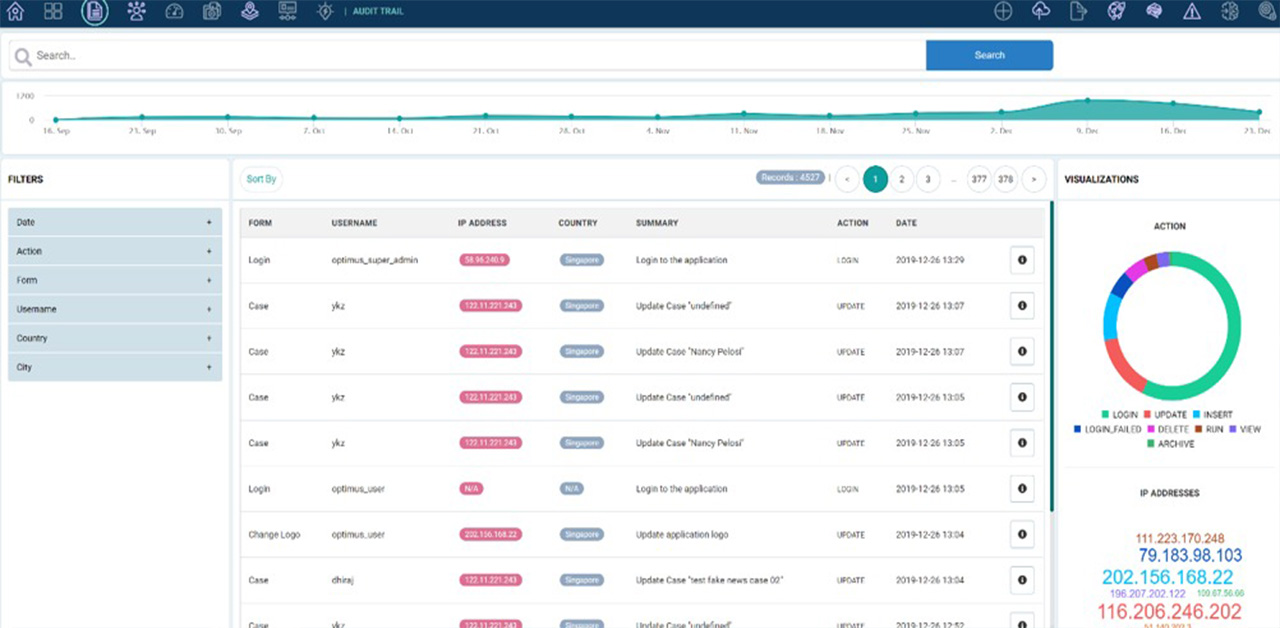The height and width of the screenshot is (628, 1280).
Task: Click the 9 Dec peak on timeline
Action: [x=1087, y=100]
